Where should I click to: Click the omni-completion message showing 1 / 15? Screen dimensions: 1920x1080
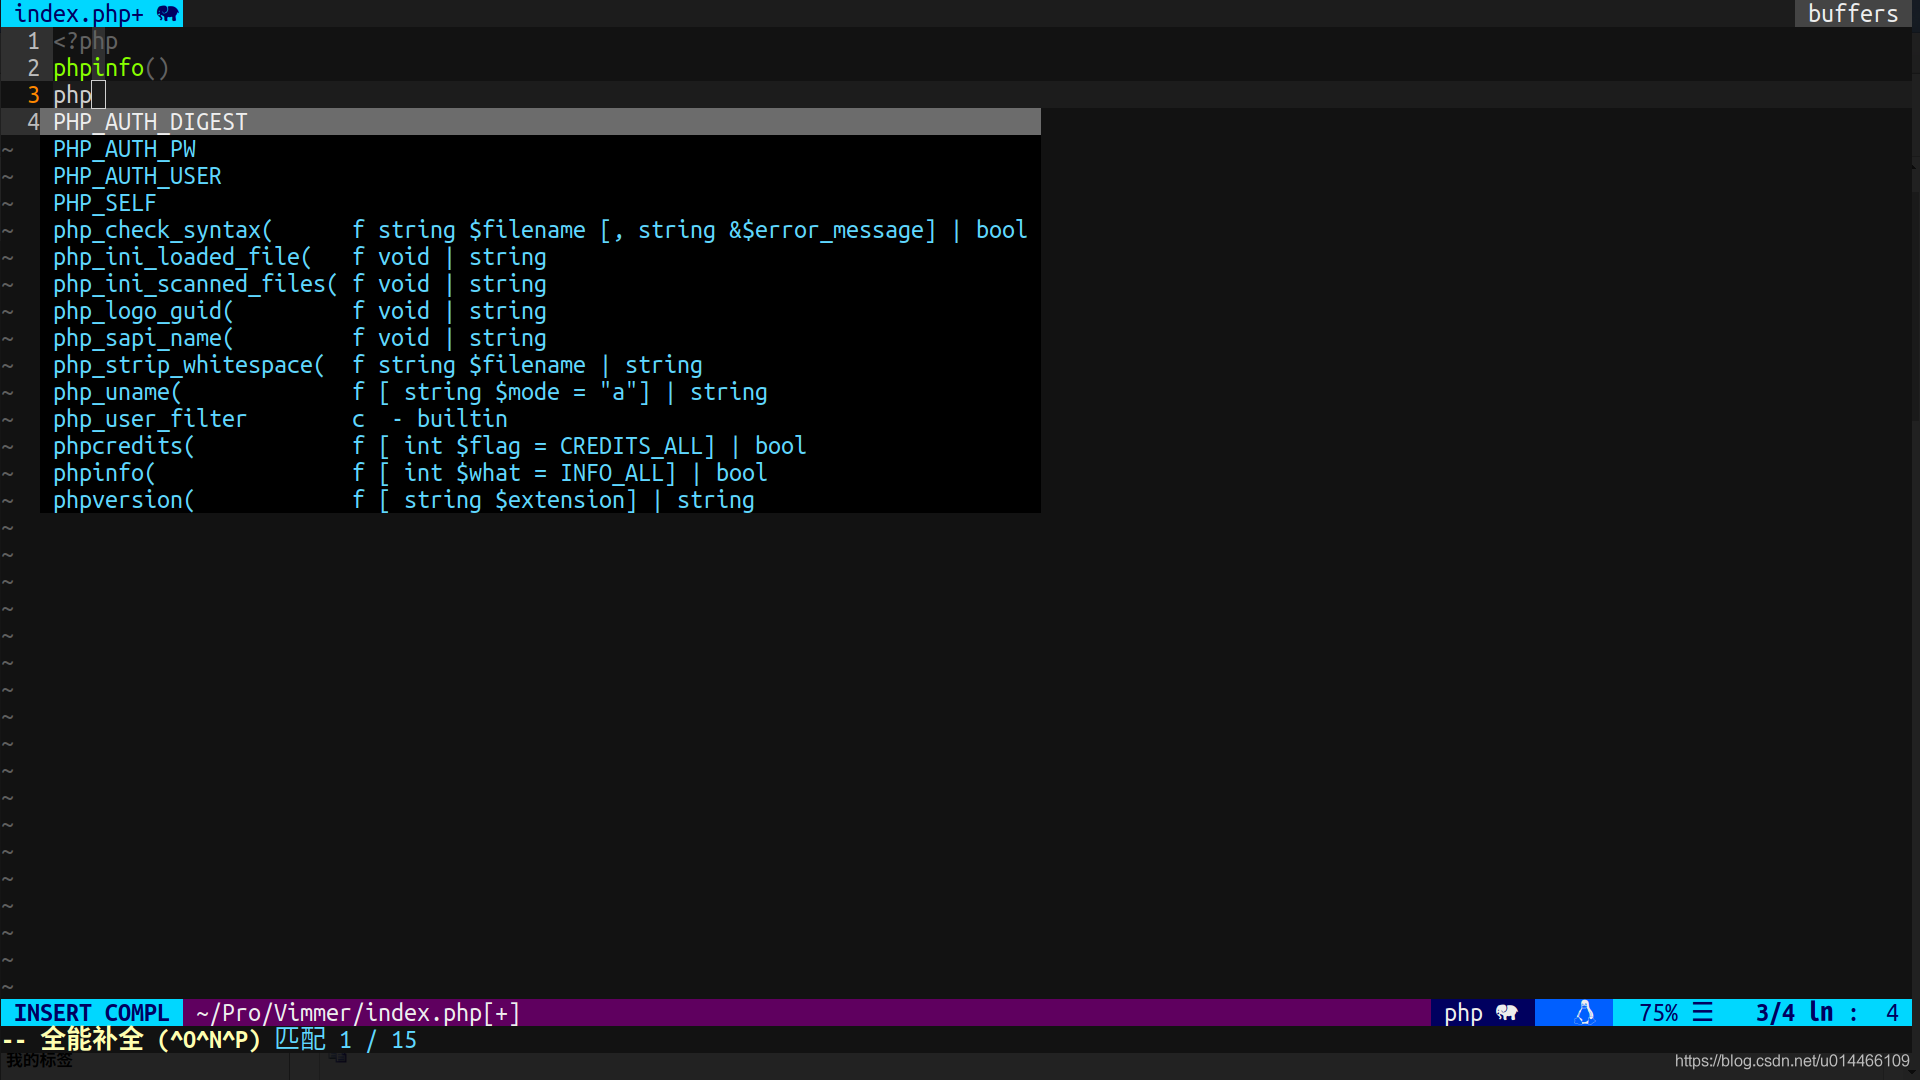pos(209,1040)
